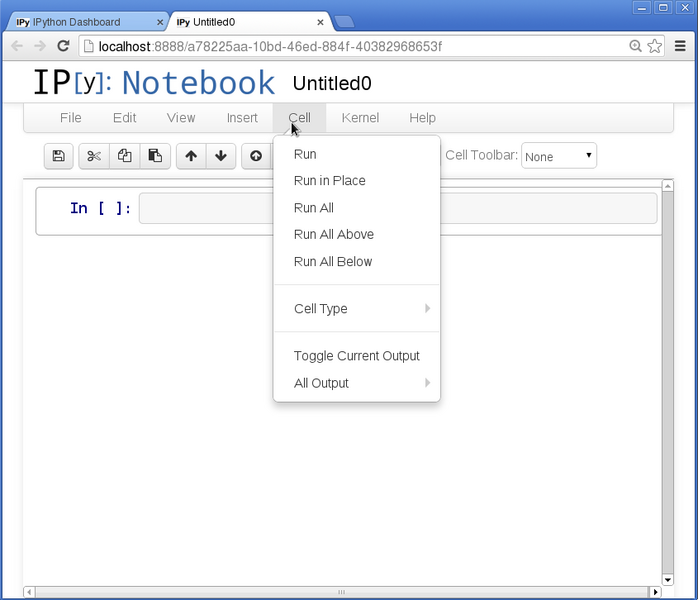
Task: Close the Untitled0 tab
Action: [x=320, y=22]
